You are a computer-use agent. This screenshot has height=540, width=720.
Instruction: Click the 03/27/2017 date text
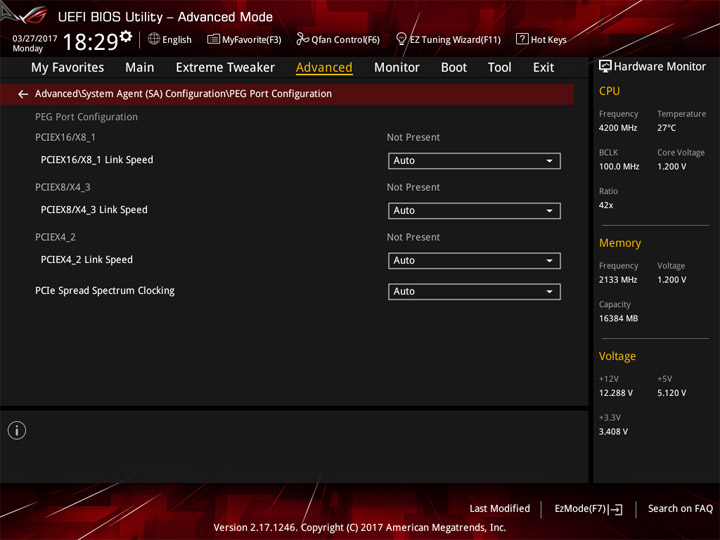click(x=35, y=39)
